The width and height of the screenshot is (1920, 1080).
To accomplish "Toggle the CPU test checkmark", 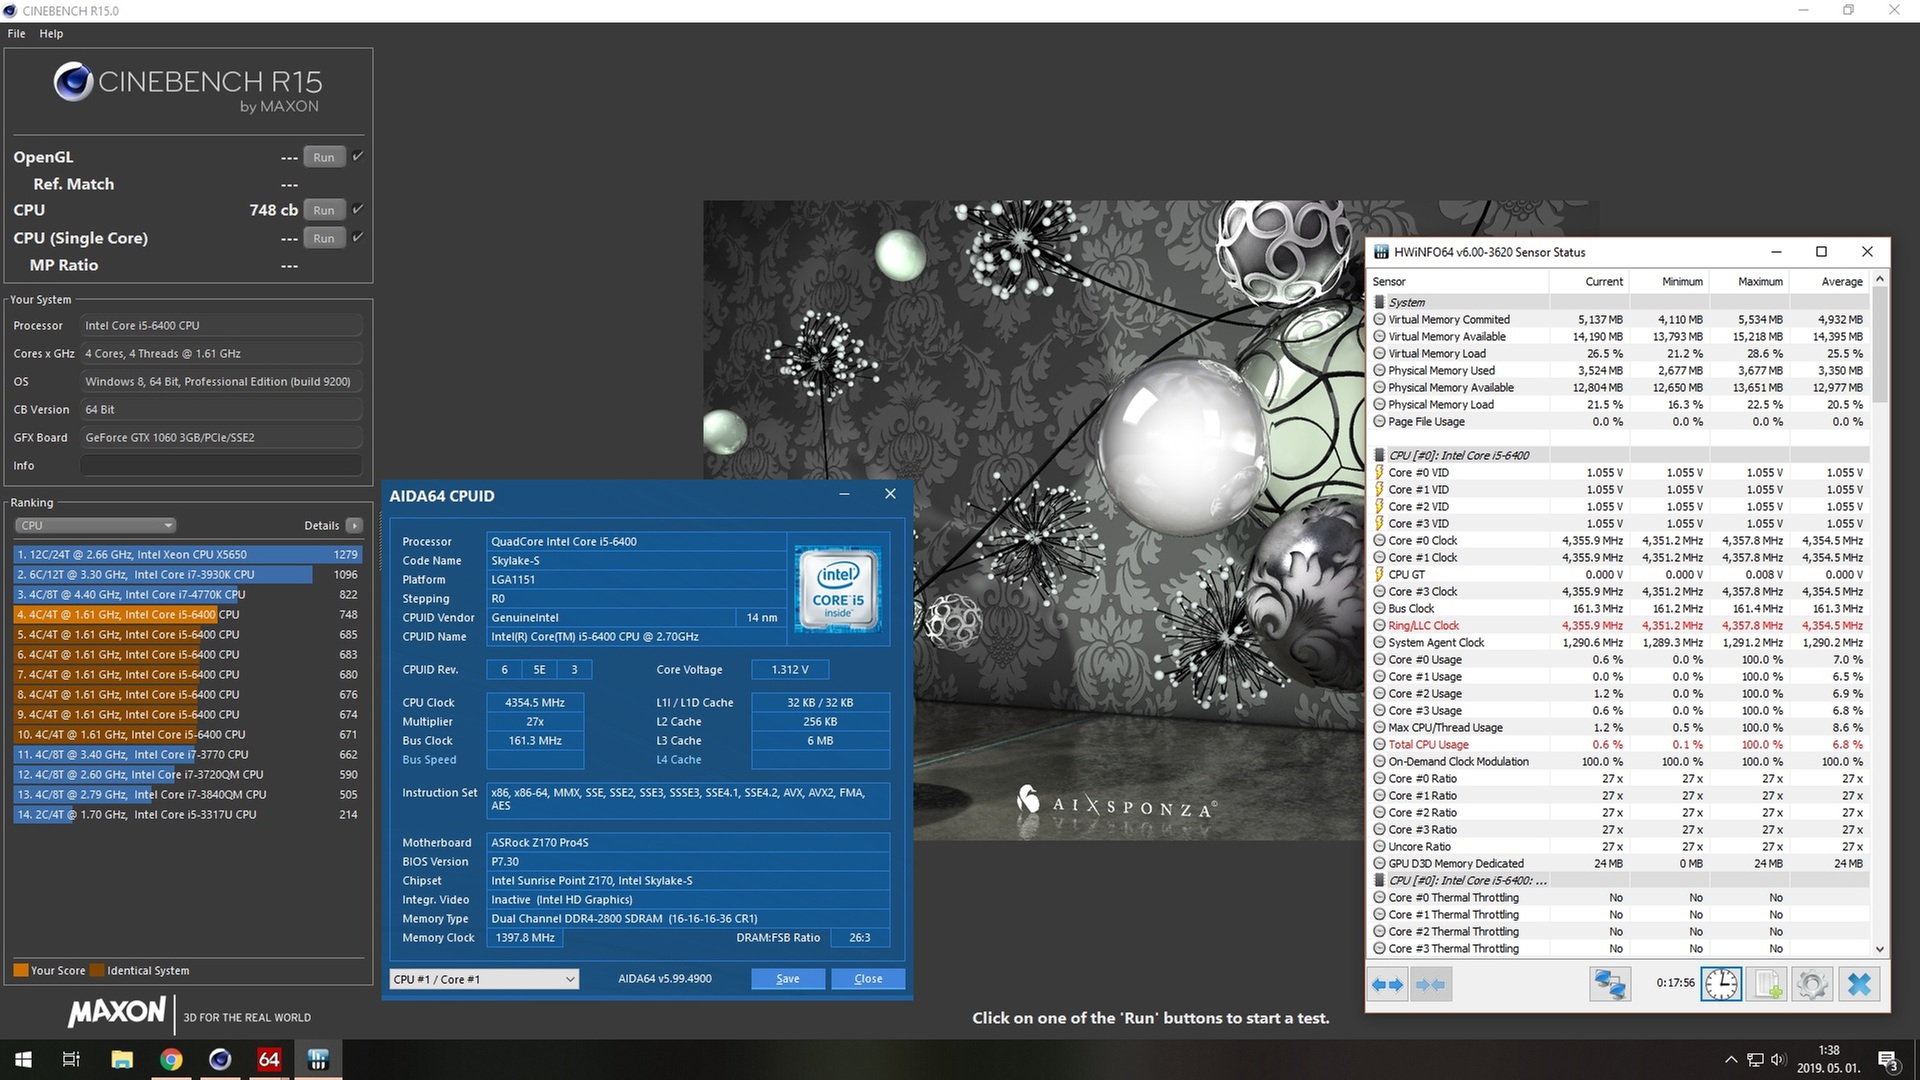I will [x=358, y=209].
